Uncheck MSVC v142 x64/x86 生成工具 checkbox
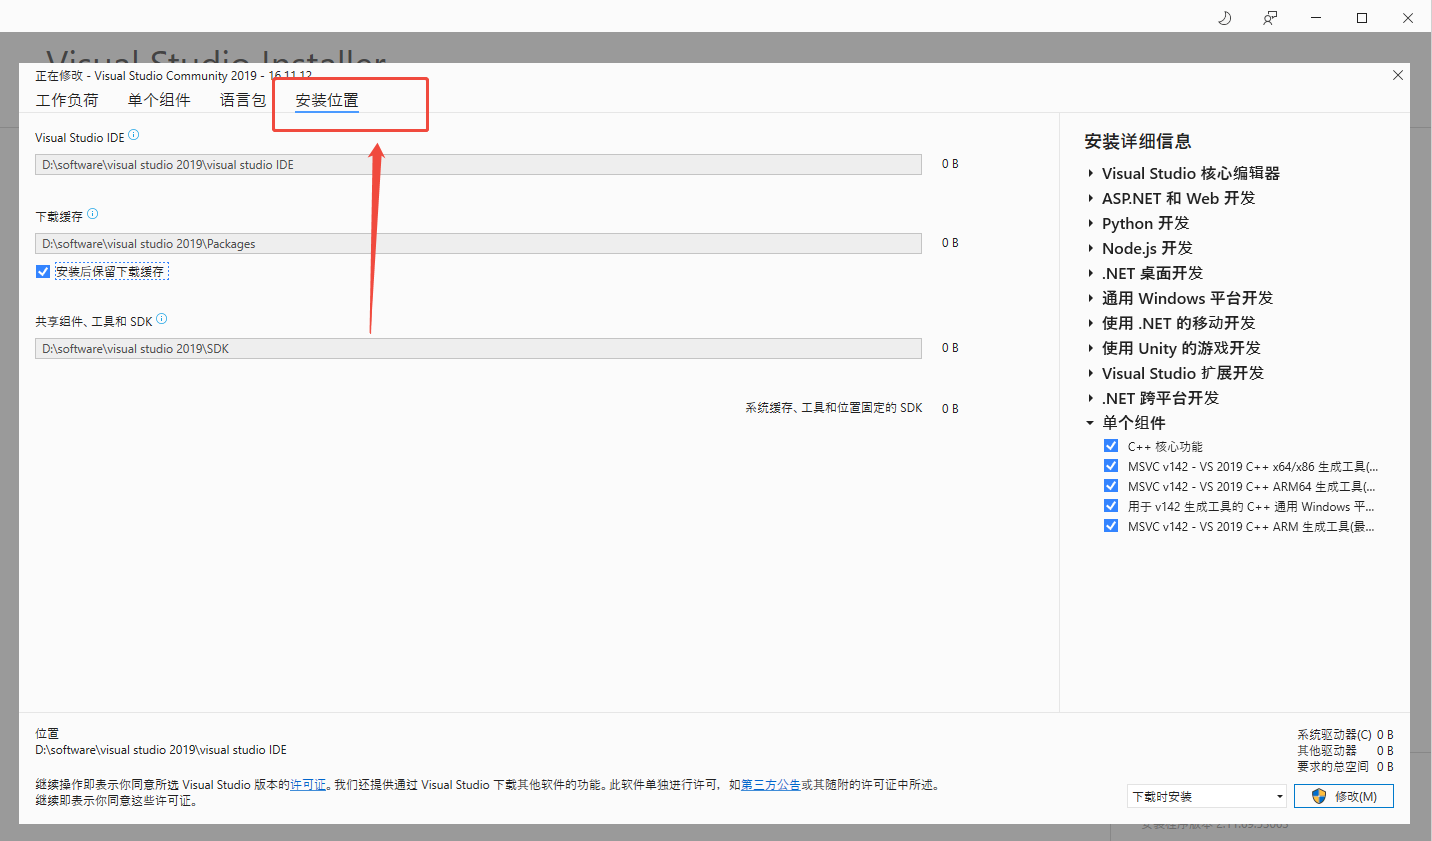This screenshot has width=1432, height=841. [x=1111, y=466]
